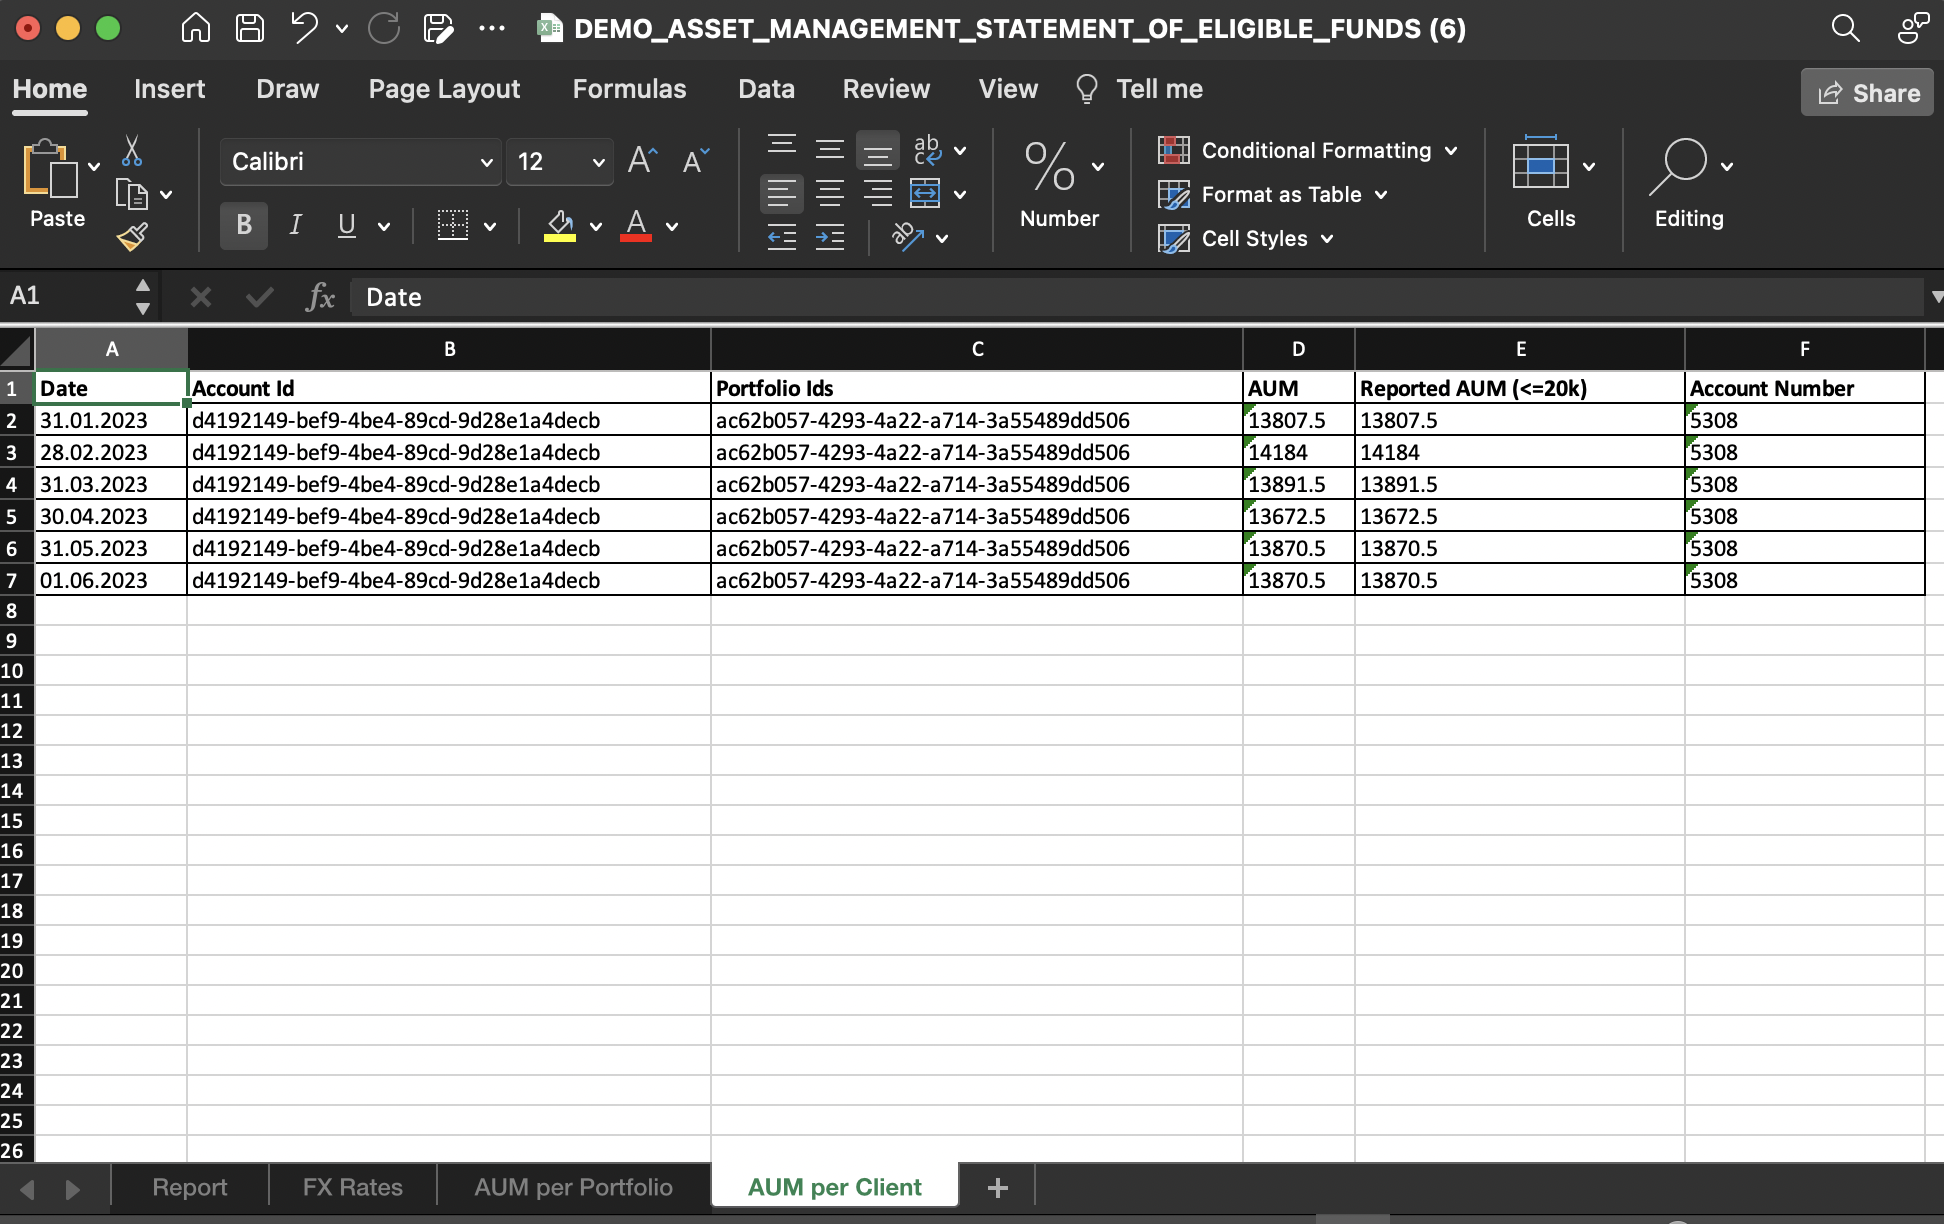Open the Home icon in title bar
Viewport: 1944px width, 1224px height.
195,28
